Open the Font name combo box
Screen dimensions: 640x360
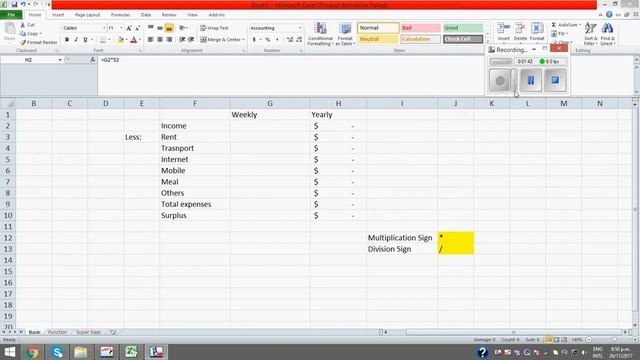[84, 28]
